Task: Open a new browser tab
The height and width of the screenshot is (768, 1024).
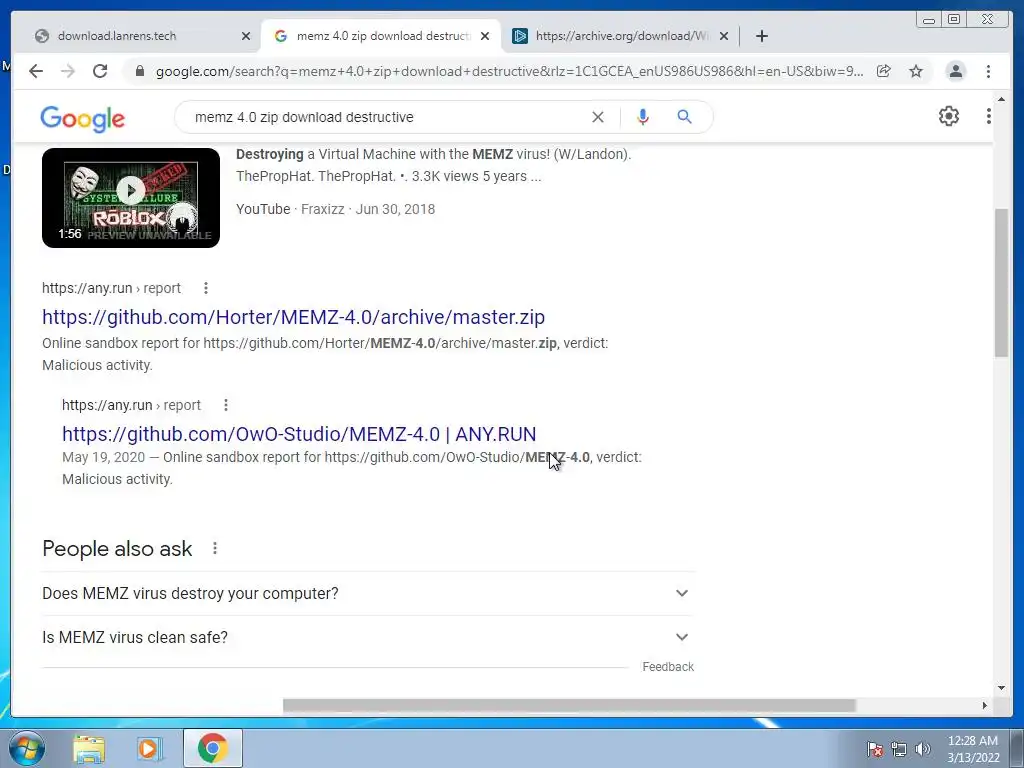Action: pos(761,36)
